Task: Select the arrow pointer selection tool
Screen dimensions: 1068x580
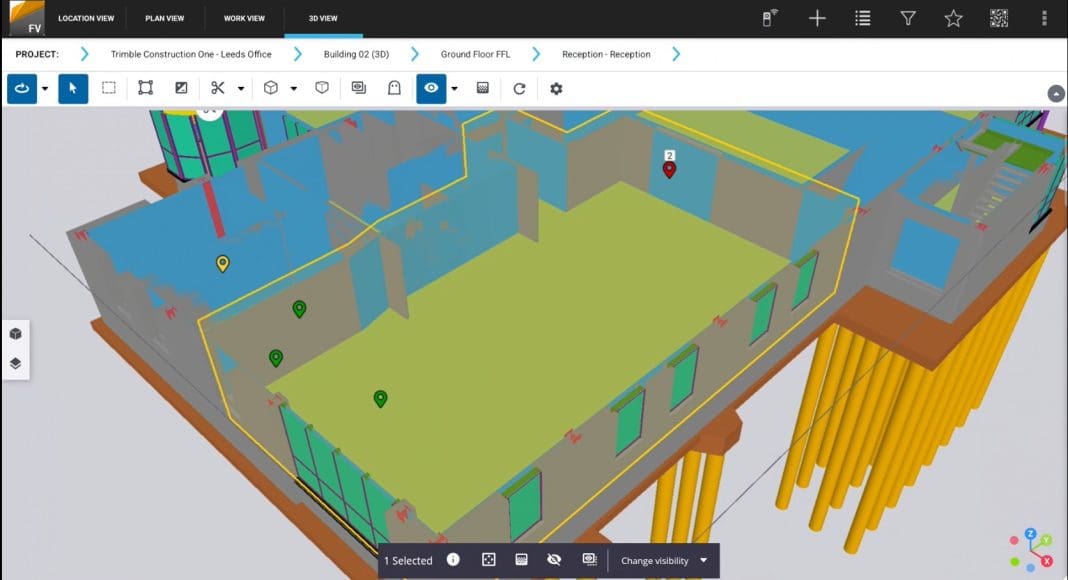Action: click(73, 88)
